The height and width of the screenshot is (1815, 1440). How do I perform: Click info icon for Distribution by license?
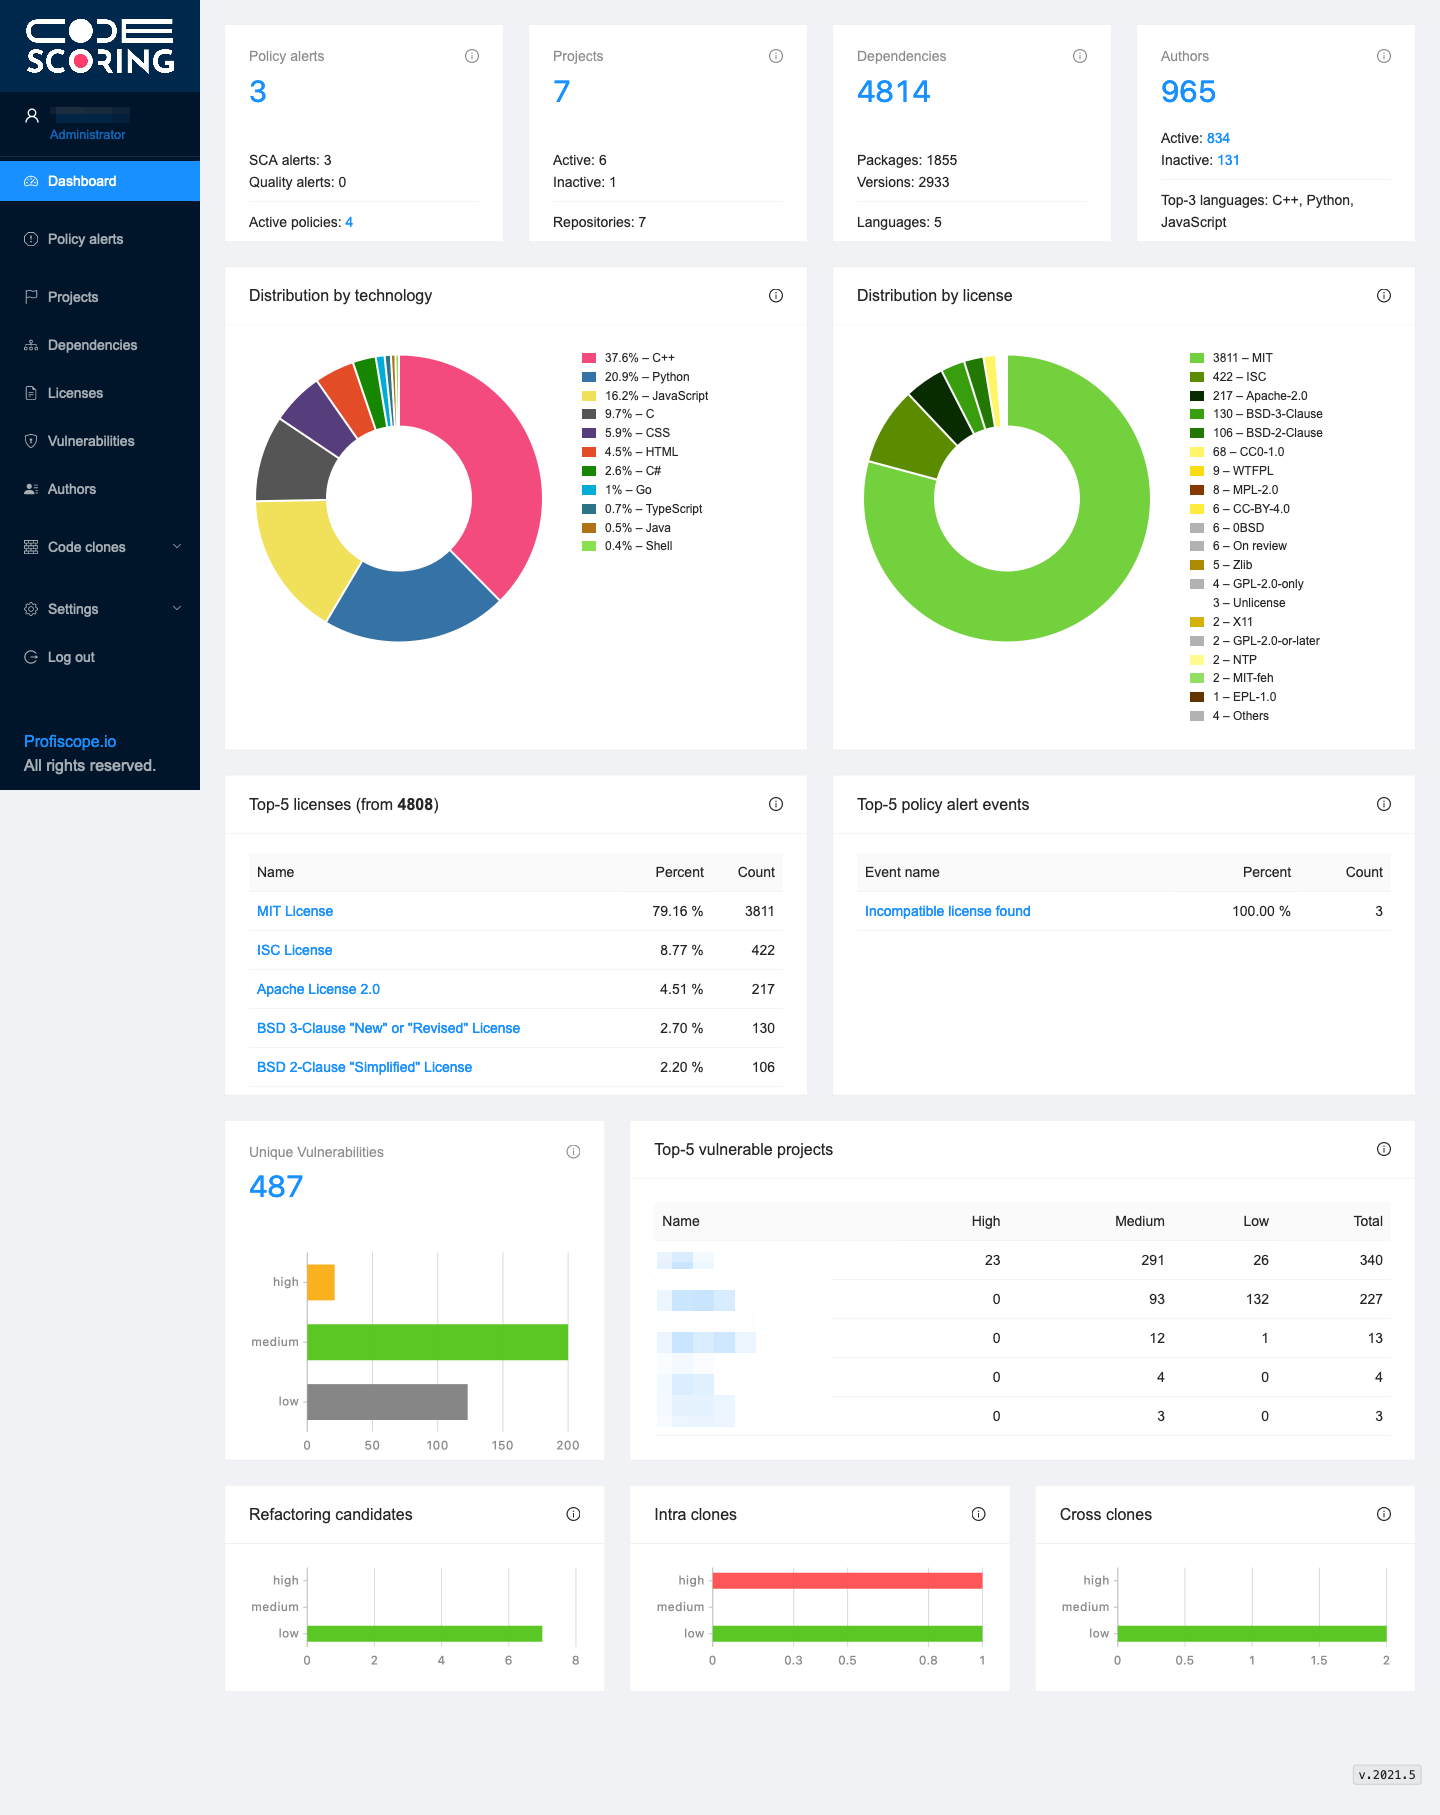point(1384,296)
